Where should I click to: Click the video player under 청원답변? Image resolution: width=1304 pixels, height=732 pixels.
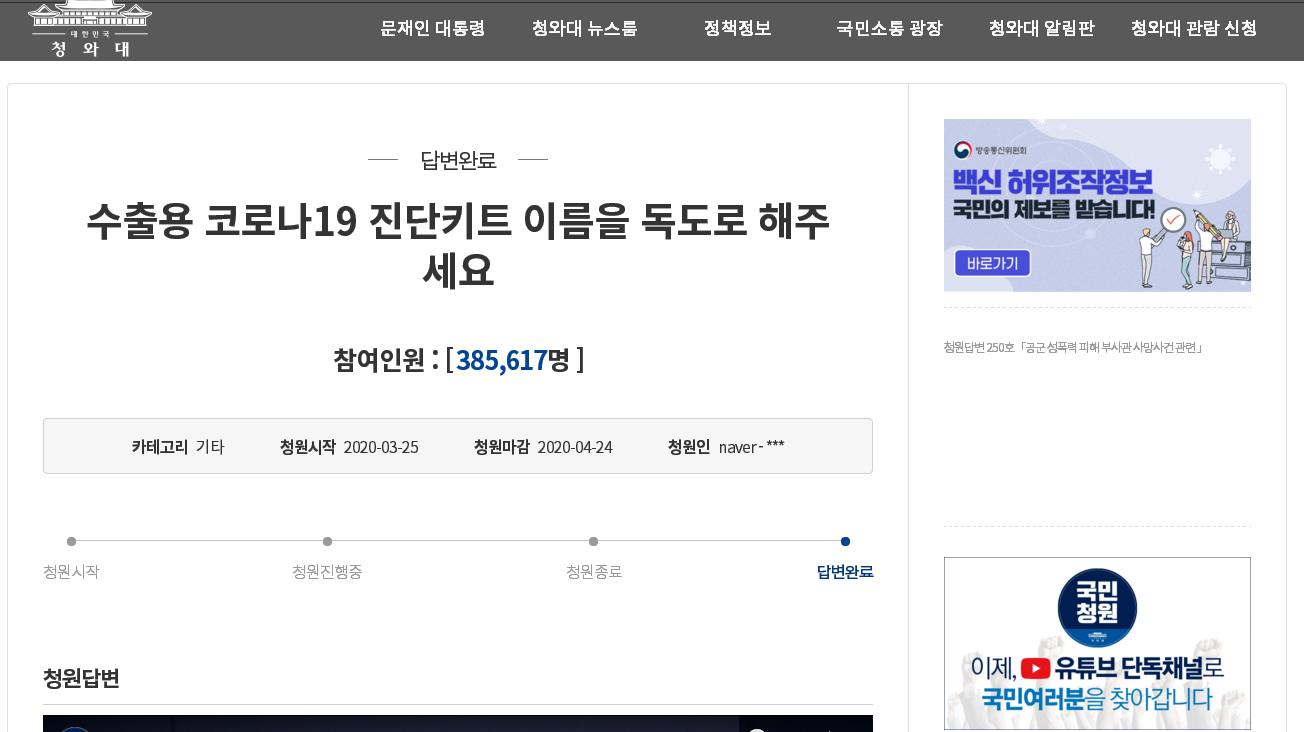[x=457, y=724]
